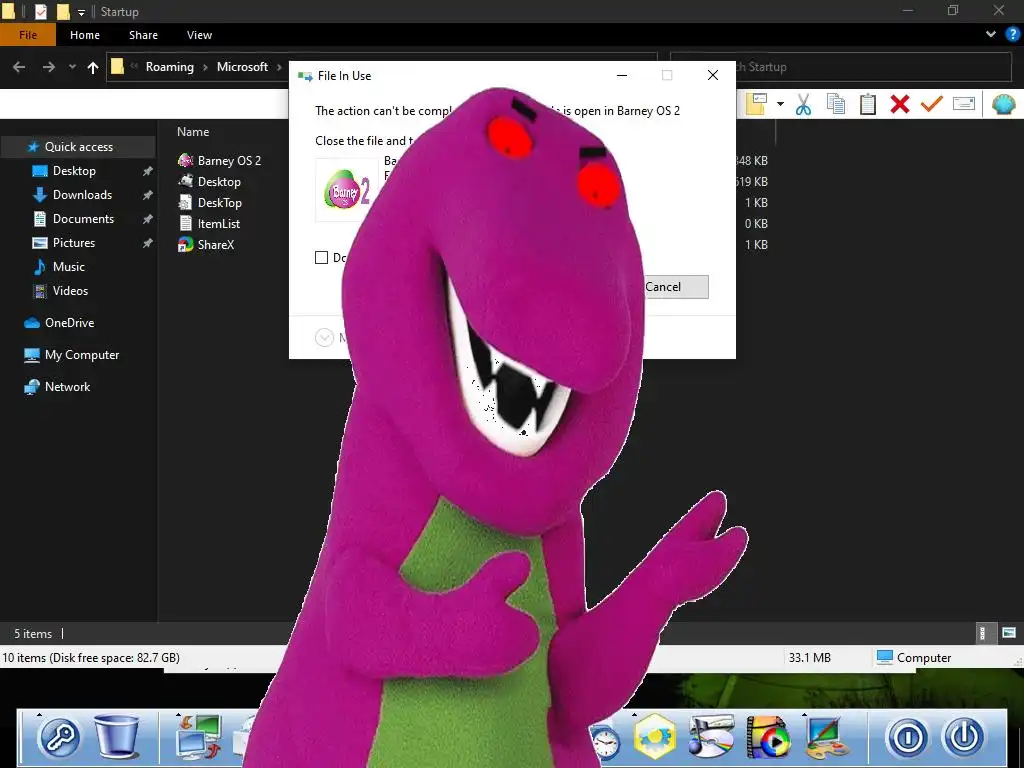This screenshot has width=1024, height=768.
Task: Open the Share ribbon tab
Action: (143, 35)
